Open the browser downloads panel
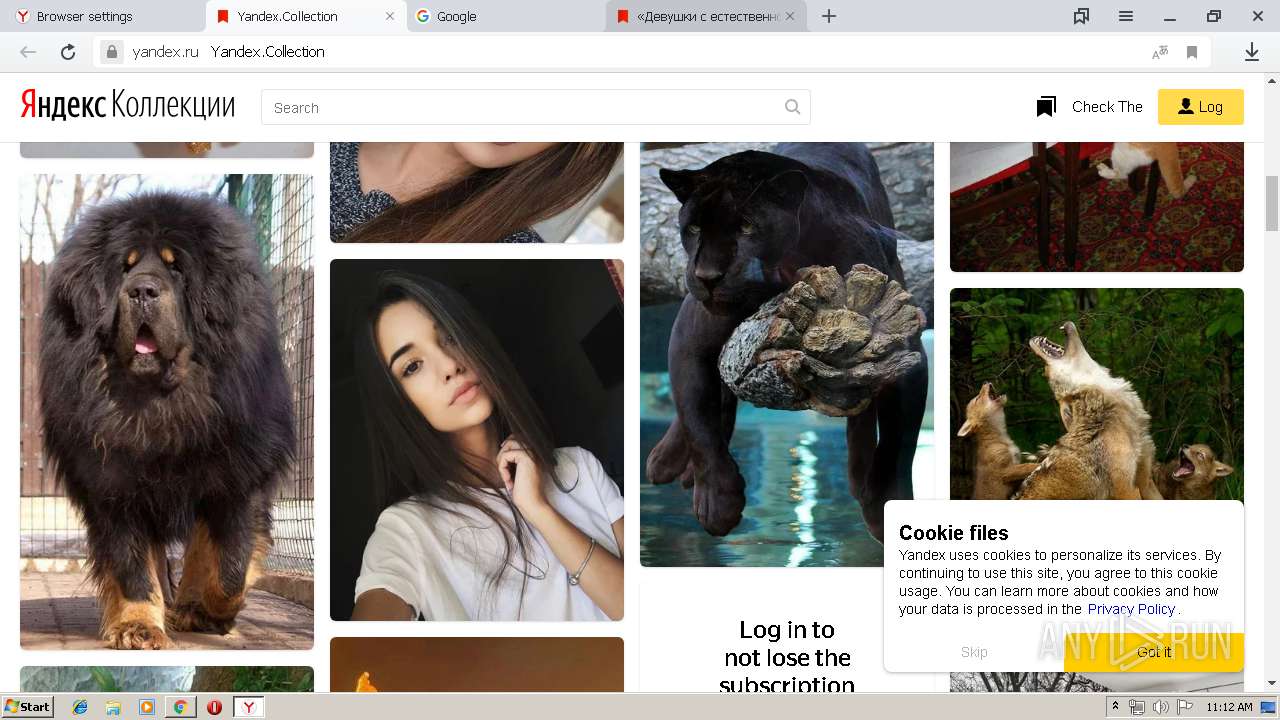 click(x=1251, y=52)
